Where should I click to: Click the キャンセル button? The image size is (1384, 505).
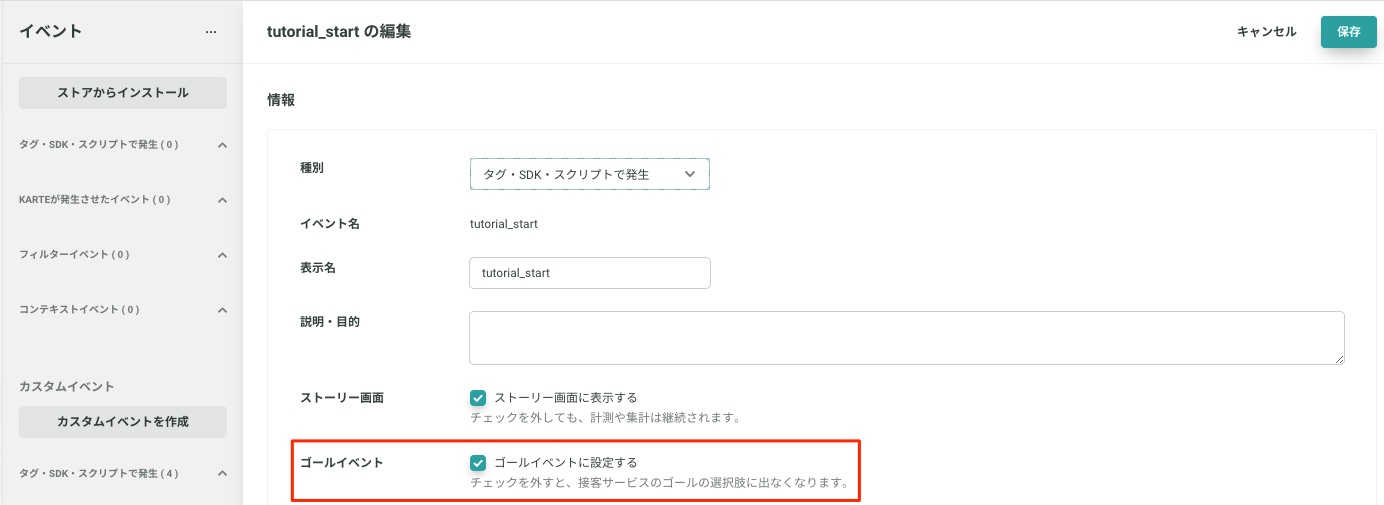[1267, 32]
